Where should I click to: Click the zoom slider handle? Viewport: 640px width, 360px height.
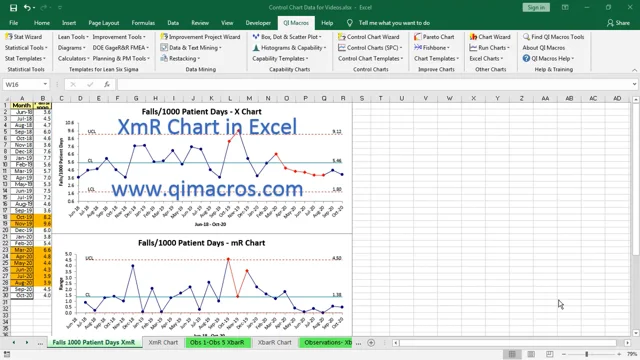click(x=587, y=354)
